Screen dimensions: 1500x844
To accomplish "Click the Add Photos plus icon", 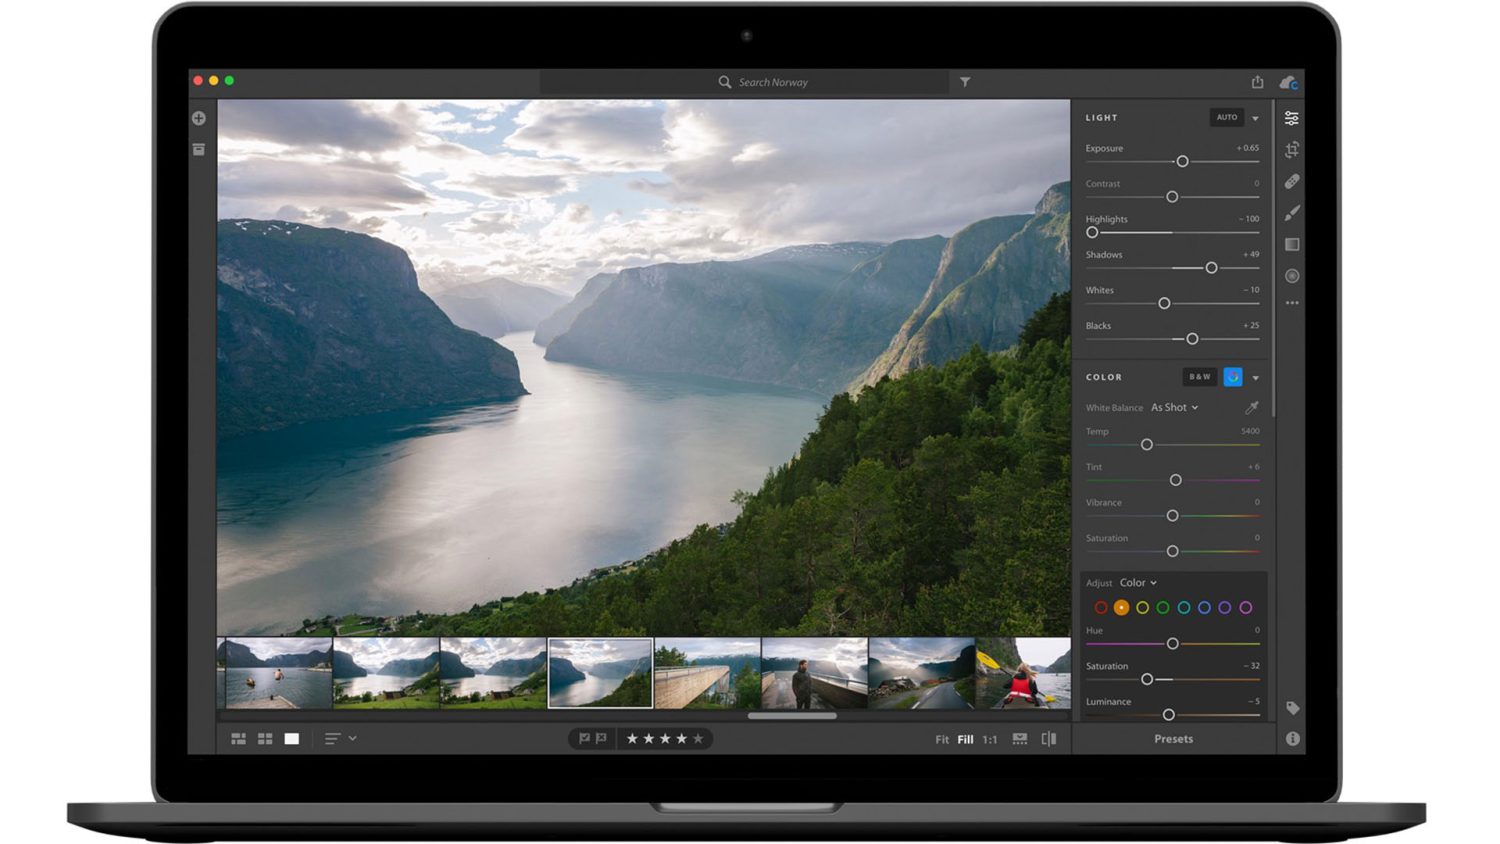I will [x=198, y=118].
